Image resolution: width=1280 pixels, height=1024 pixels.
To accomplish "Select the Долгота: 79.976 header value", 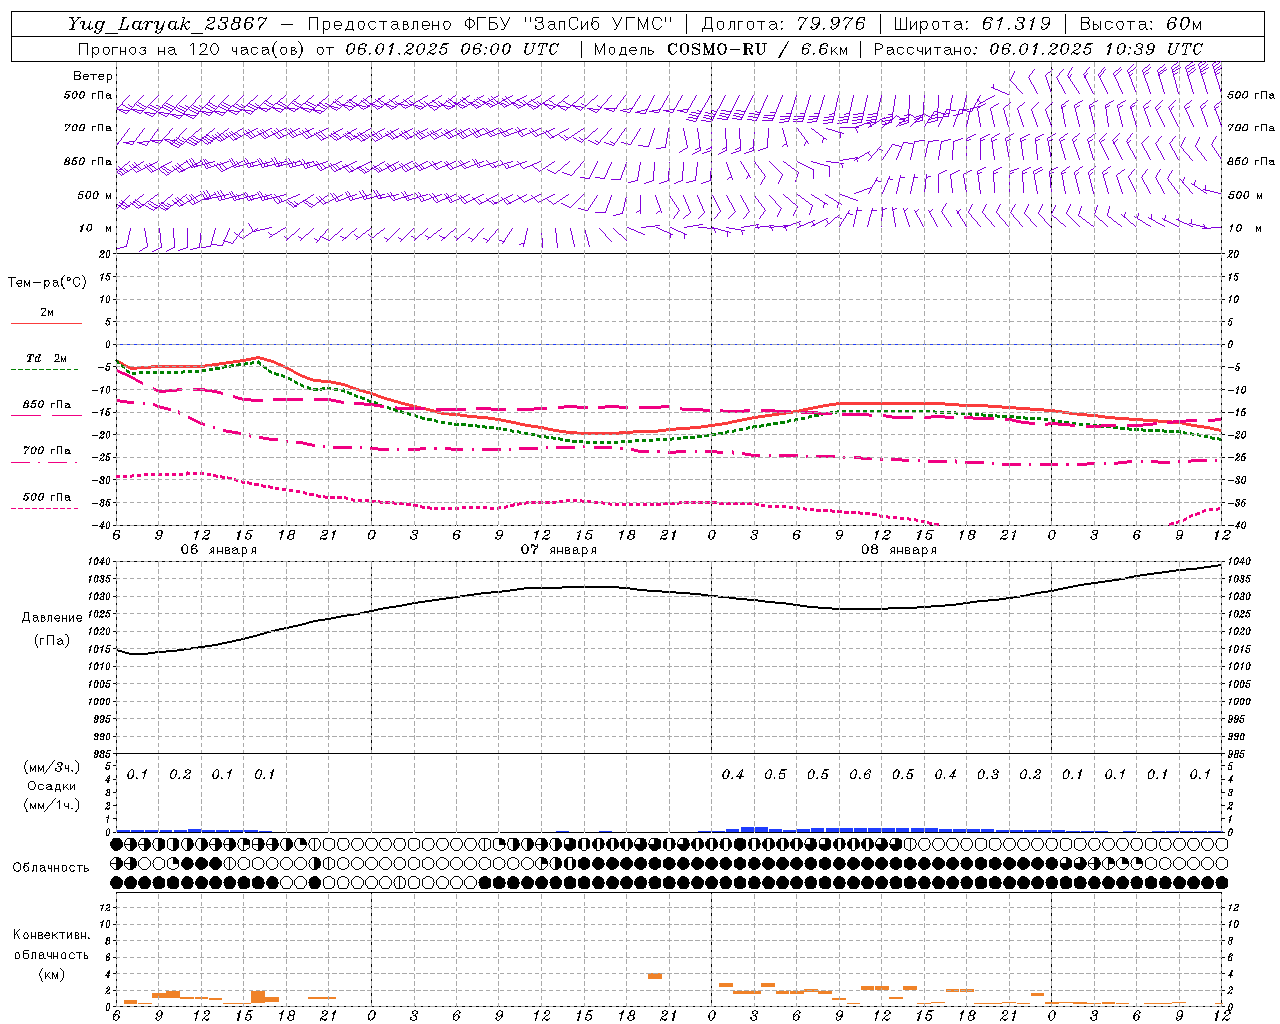I will pos(784,24).
